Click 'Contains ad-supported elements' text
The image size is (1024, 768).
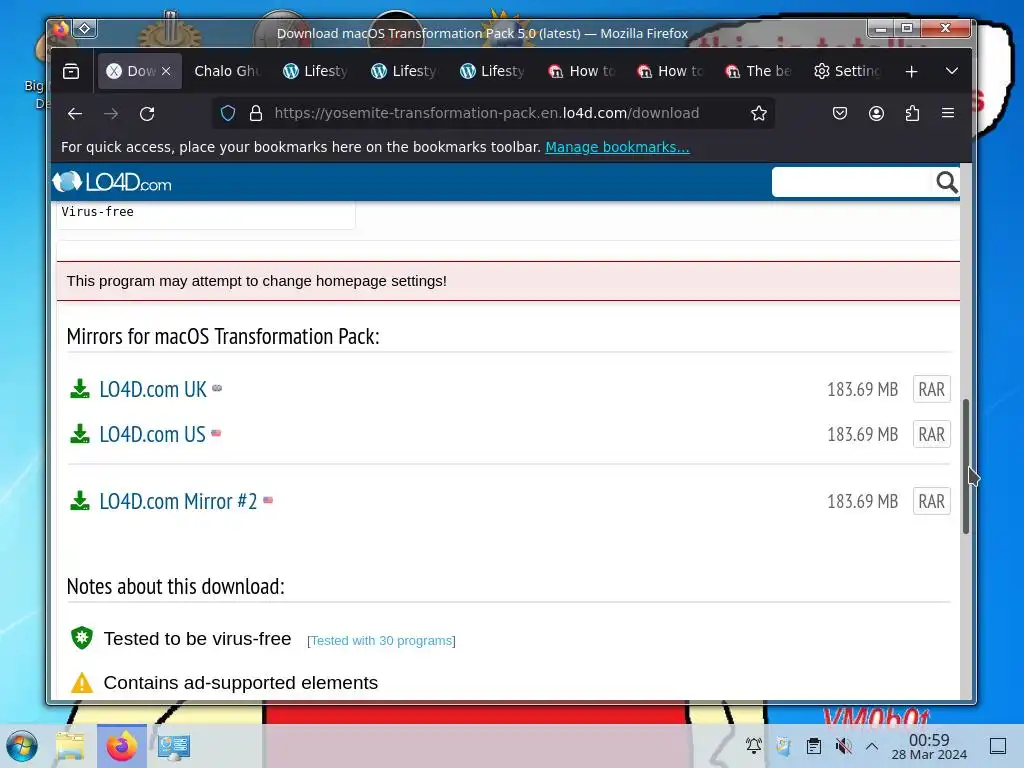click(x=240, y=682)
